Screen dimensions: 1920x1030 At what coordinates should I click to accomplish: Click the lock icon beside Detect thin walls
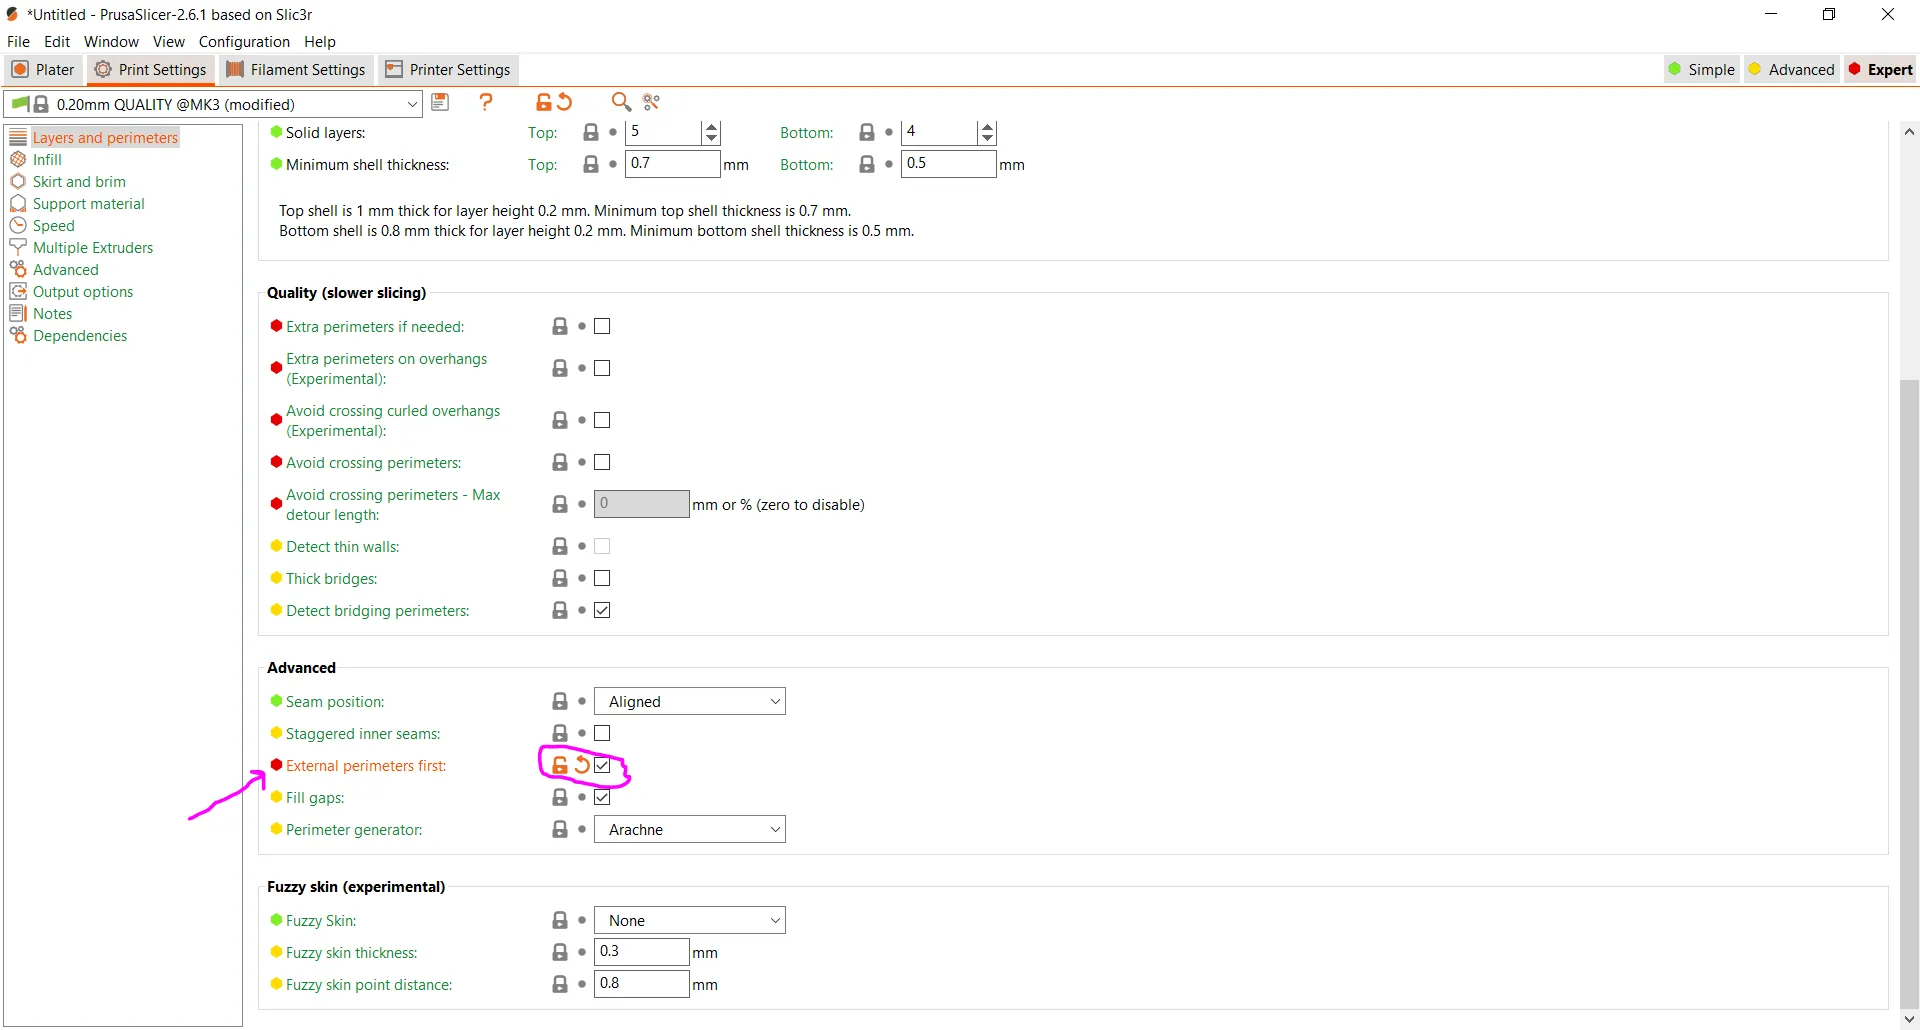(x=560, y=547)
